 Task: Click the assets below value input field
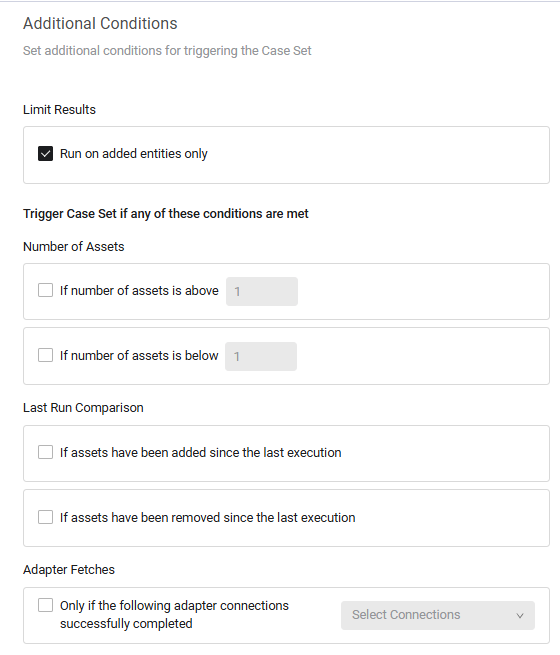[x=261, y=356]
